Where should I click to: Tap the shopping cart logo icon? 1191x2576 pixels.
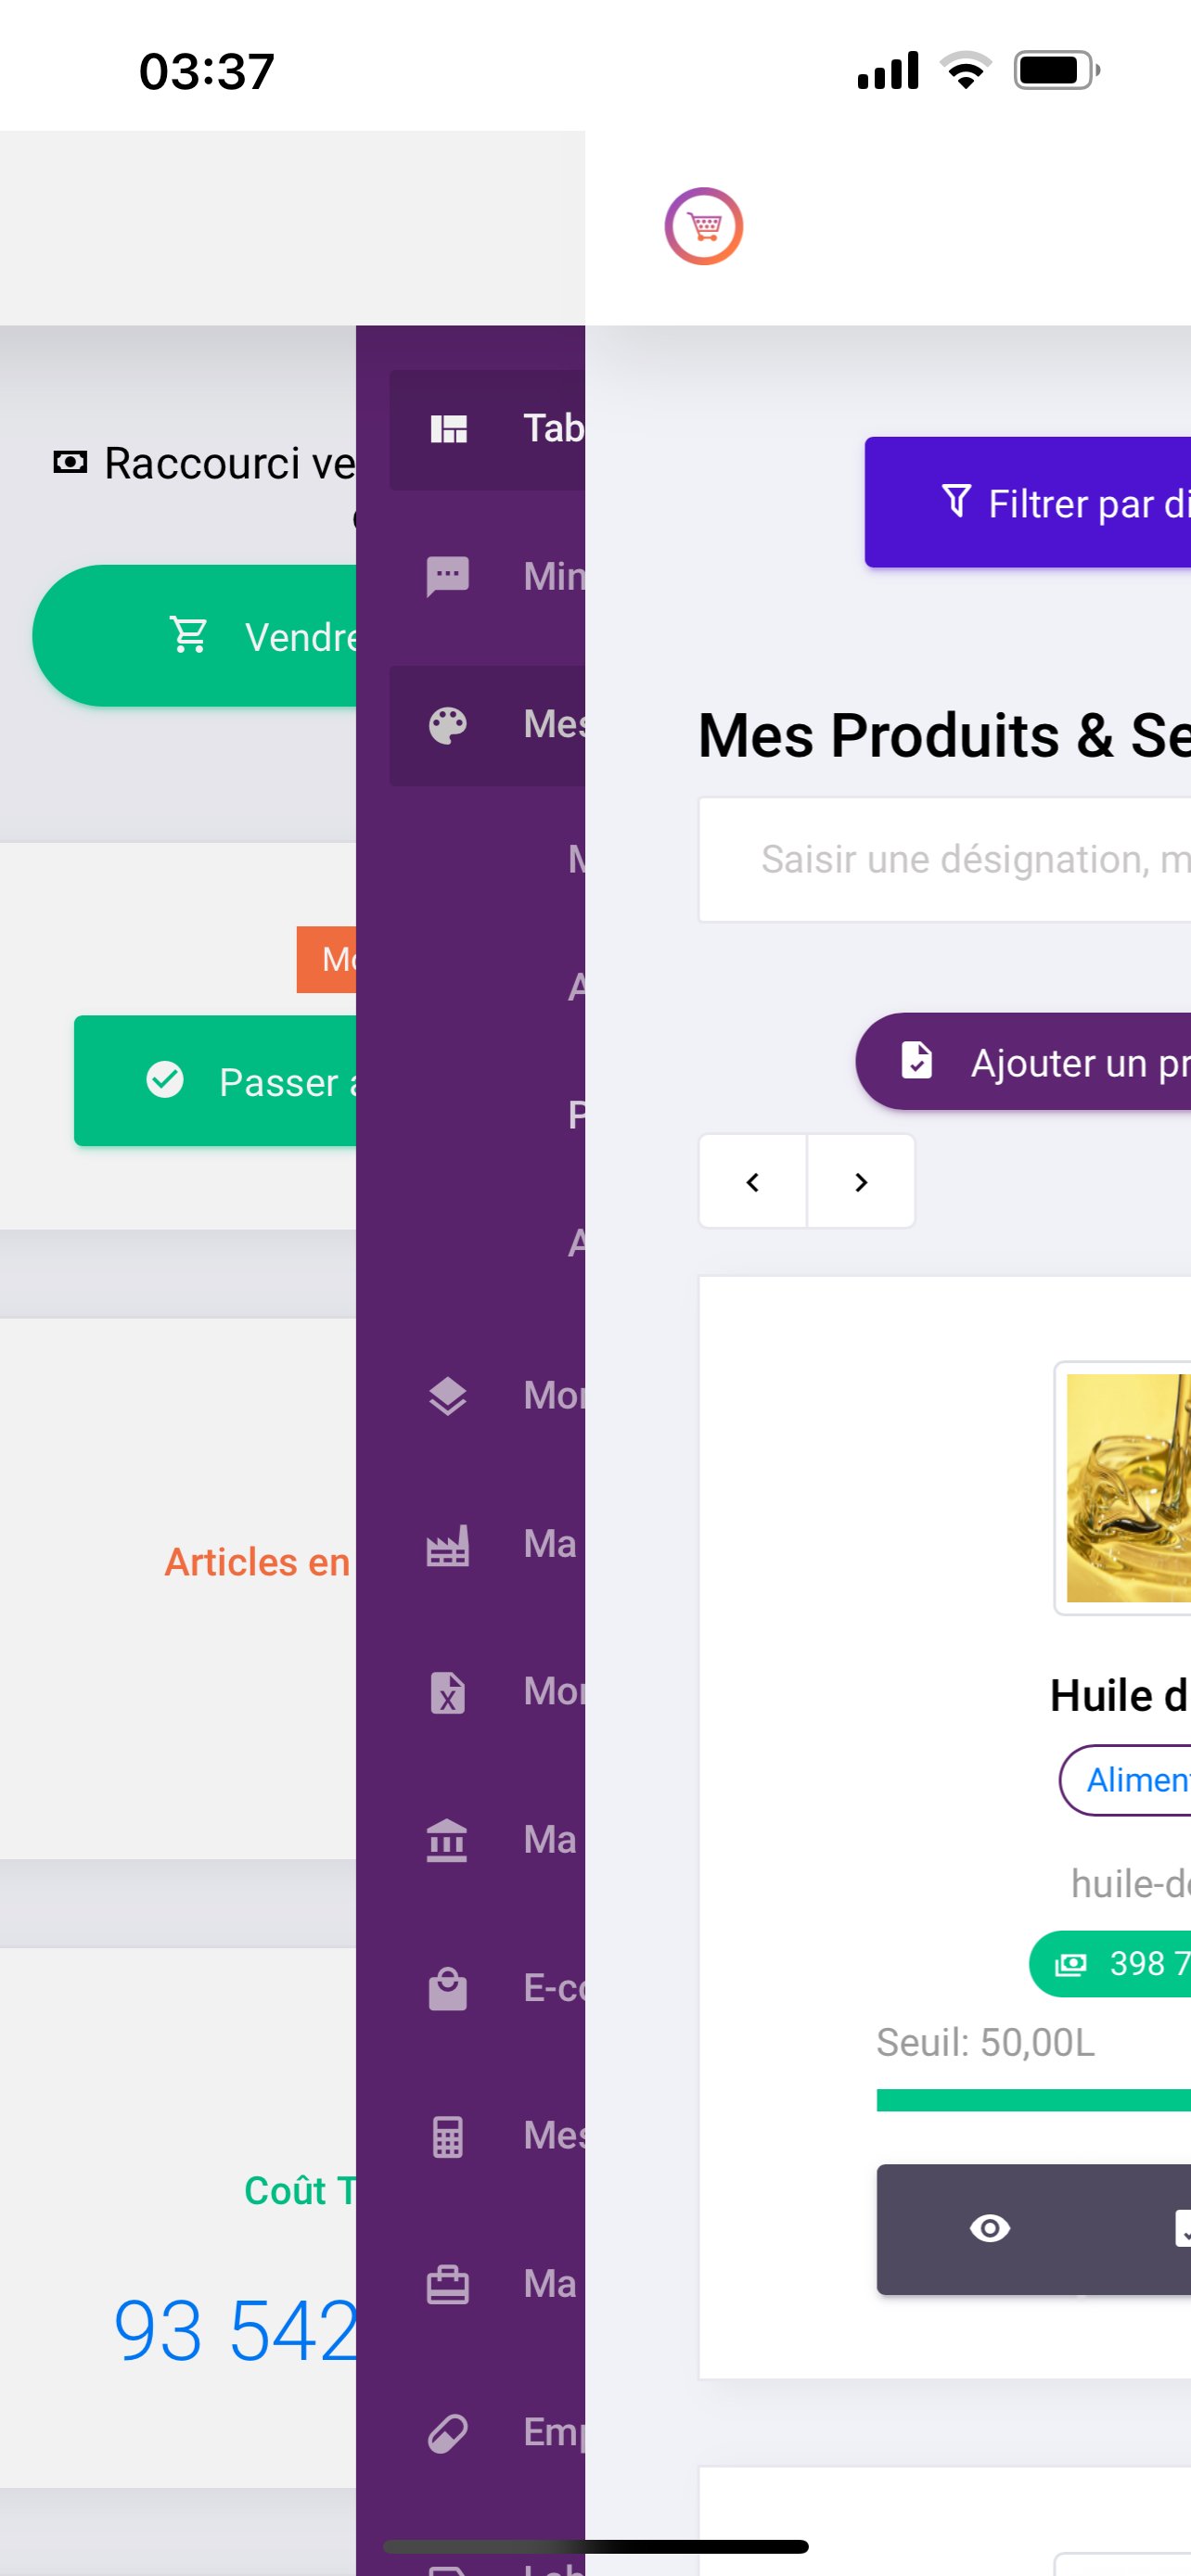[703, 226]
